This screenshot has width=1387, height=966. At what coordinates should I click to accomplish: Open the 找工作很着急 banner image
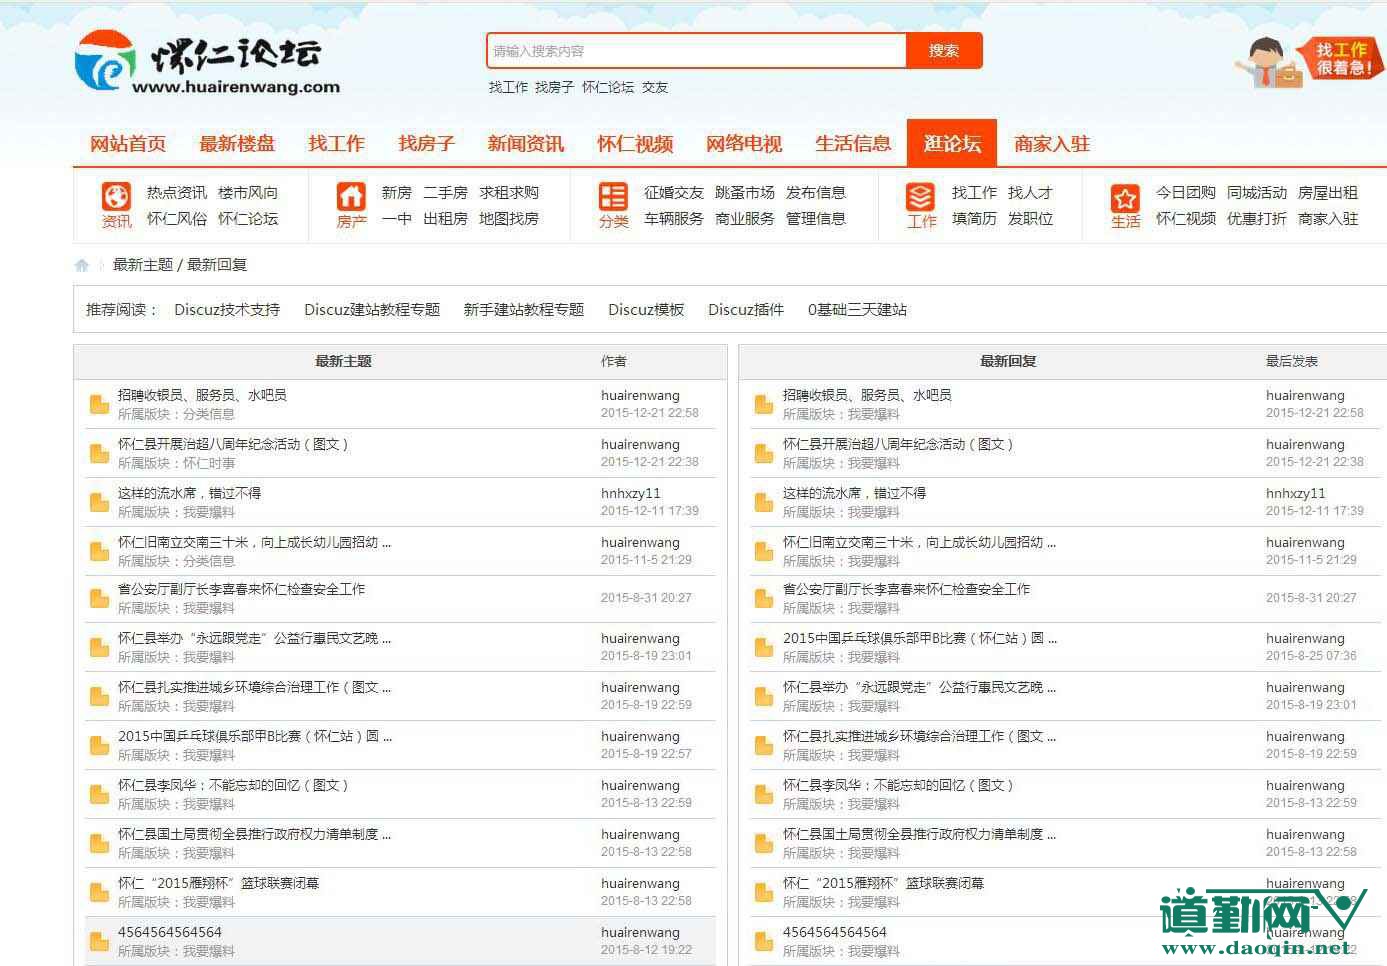point(1309,62)
